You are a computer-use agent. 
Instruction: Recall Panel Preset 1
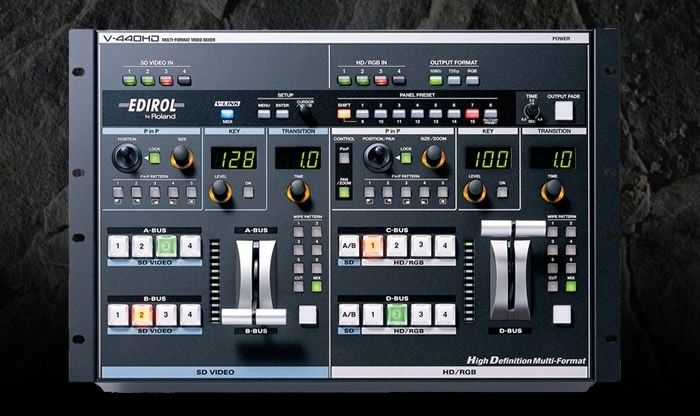pos(362,114)
